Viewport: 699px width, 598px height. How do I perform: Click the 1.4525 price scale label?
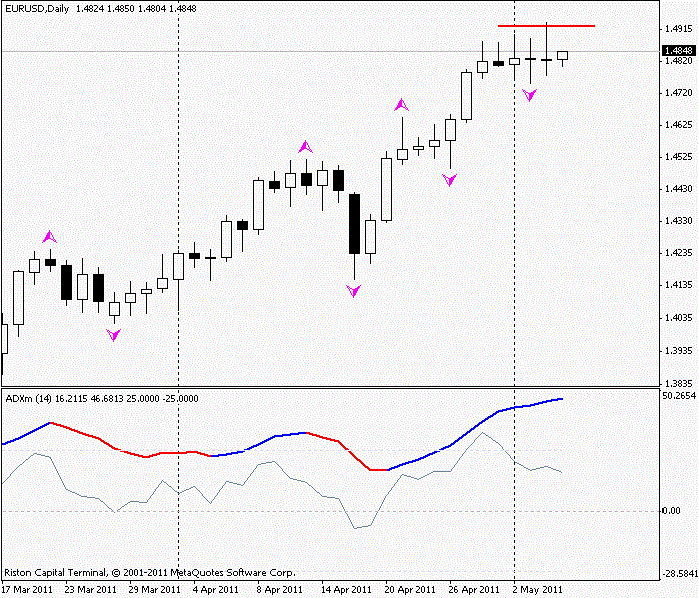coord(678,157)
